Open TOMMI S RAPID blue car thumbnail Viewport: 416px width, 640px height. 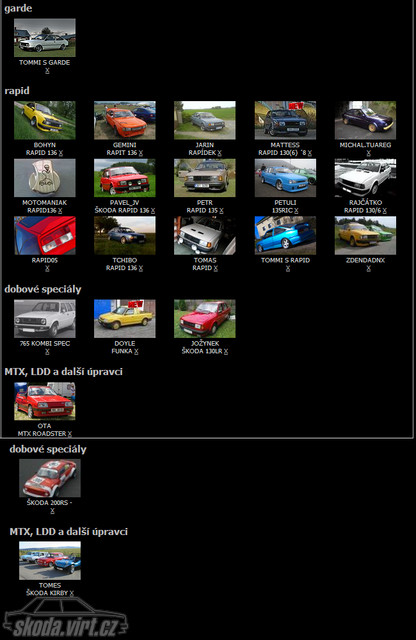pyautogui.click(x=285, y=236)
